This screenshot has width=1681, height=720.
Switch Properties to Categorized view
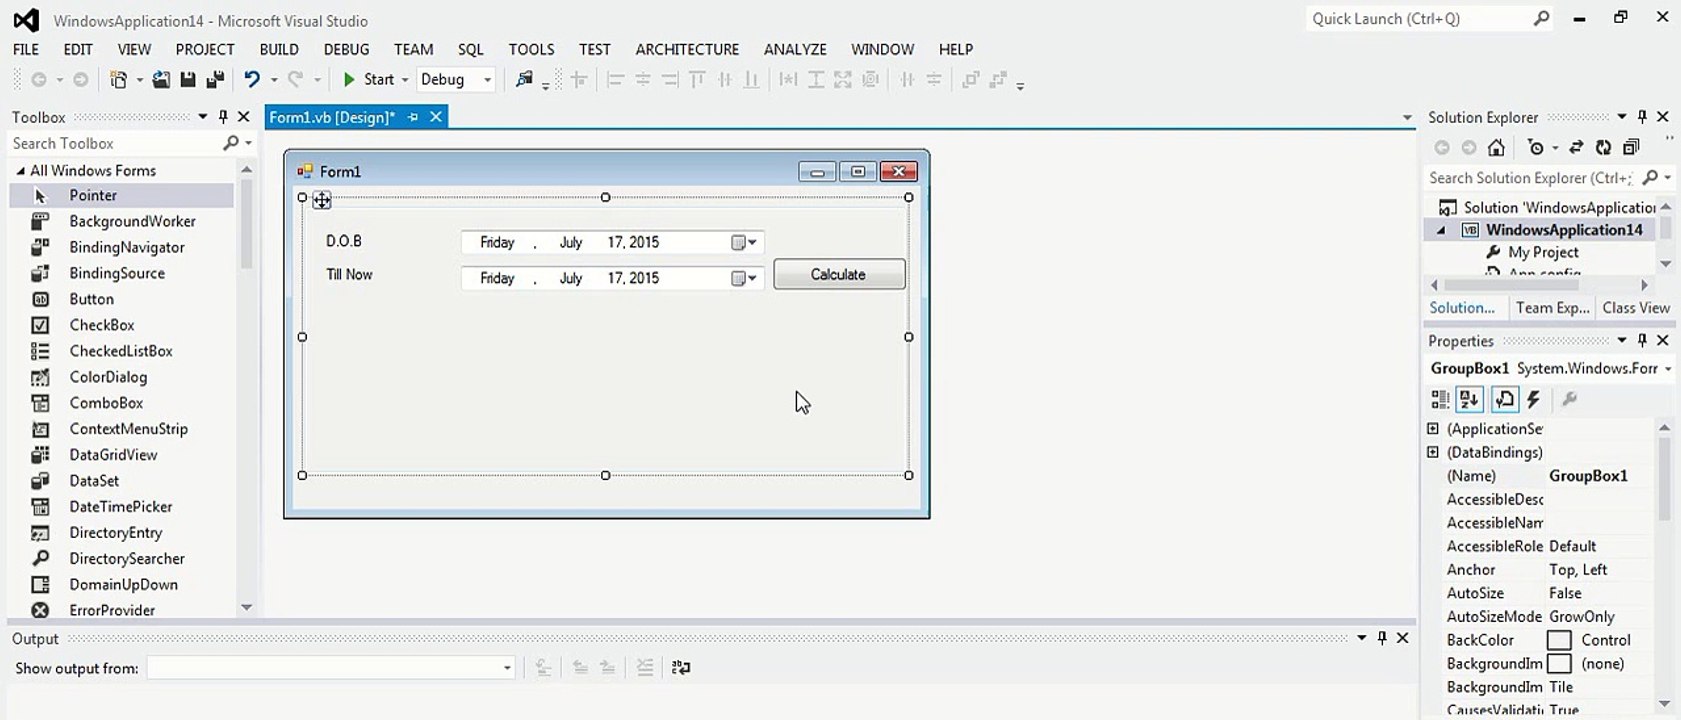1440,400
